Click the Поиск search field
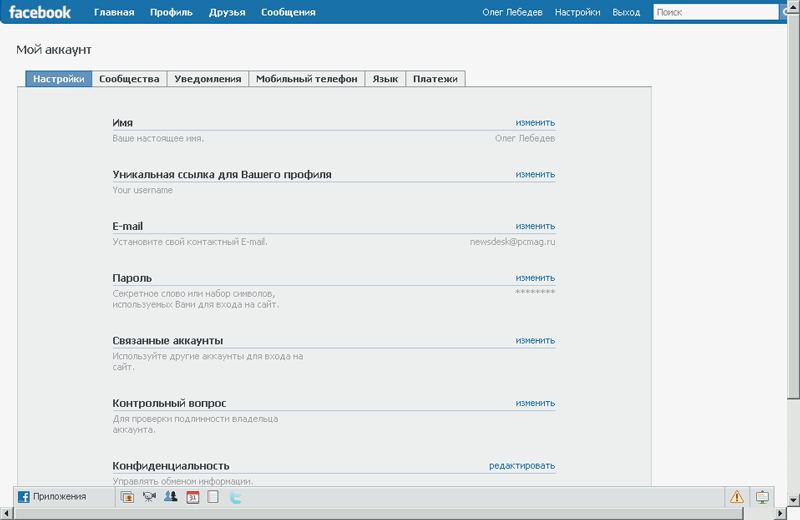Screen dimensions: 800x520 point(713,12)
